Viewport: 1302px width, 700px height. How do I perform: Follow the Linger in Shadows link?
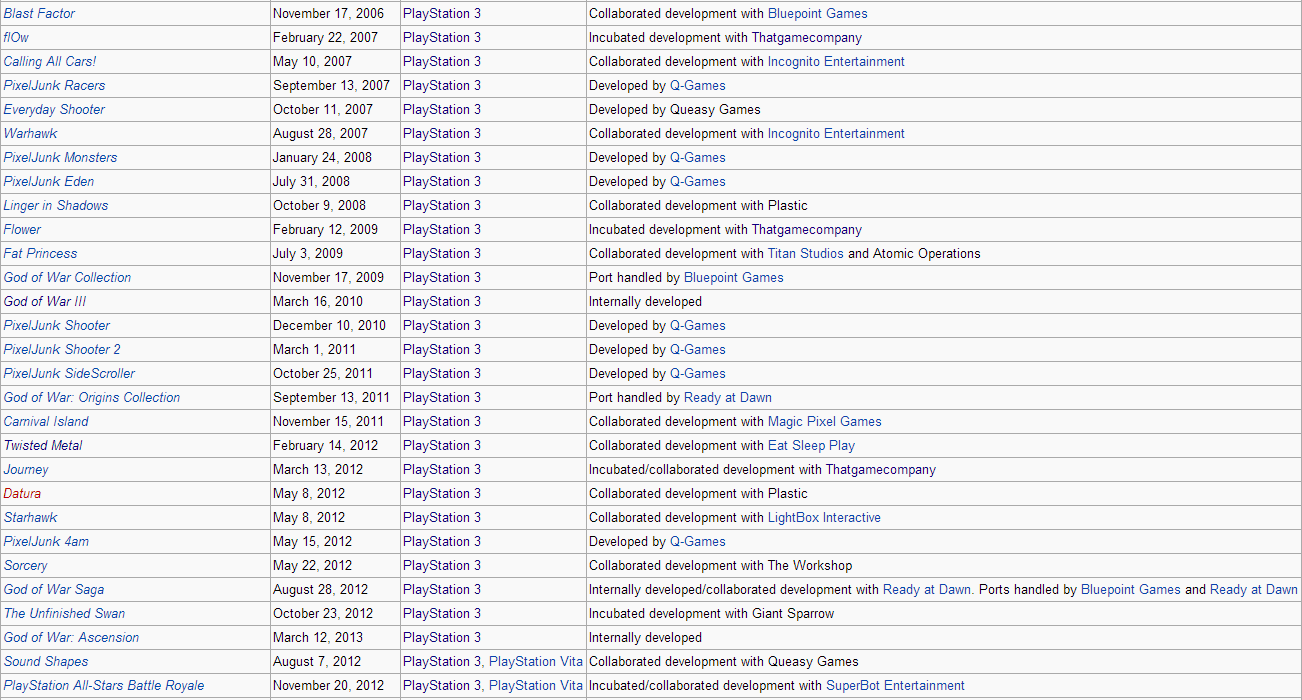[x=56, y=205]
